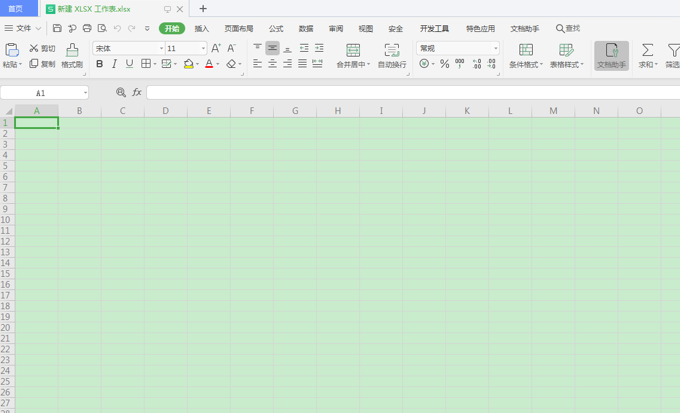
Task: Click in the formula bar input
Action: pos(413,92)
